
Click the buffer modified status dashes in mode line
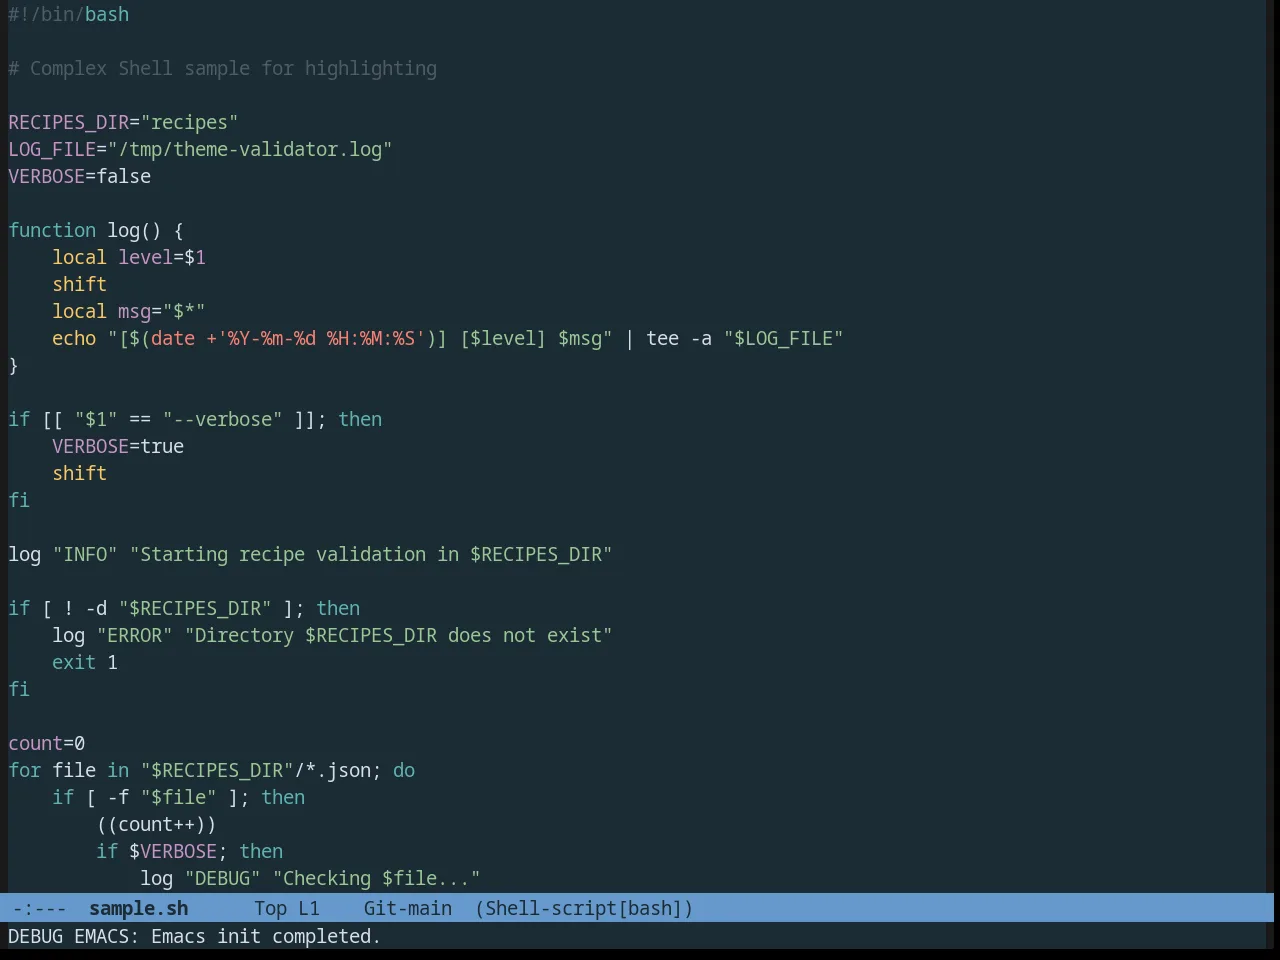click(40, 908)
